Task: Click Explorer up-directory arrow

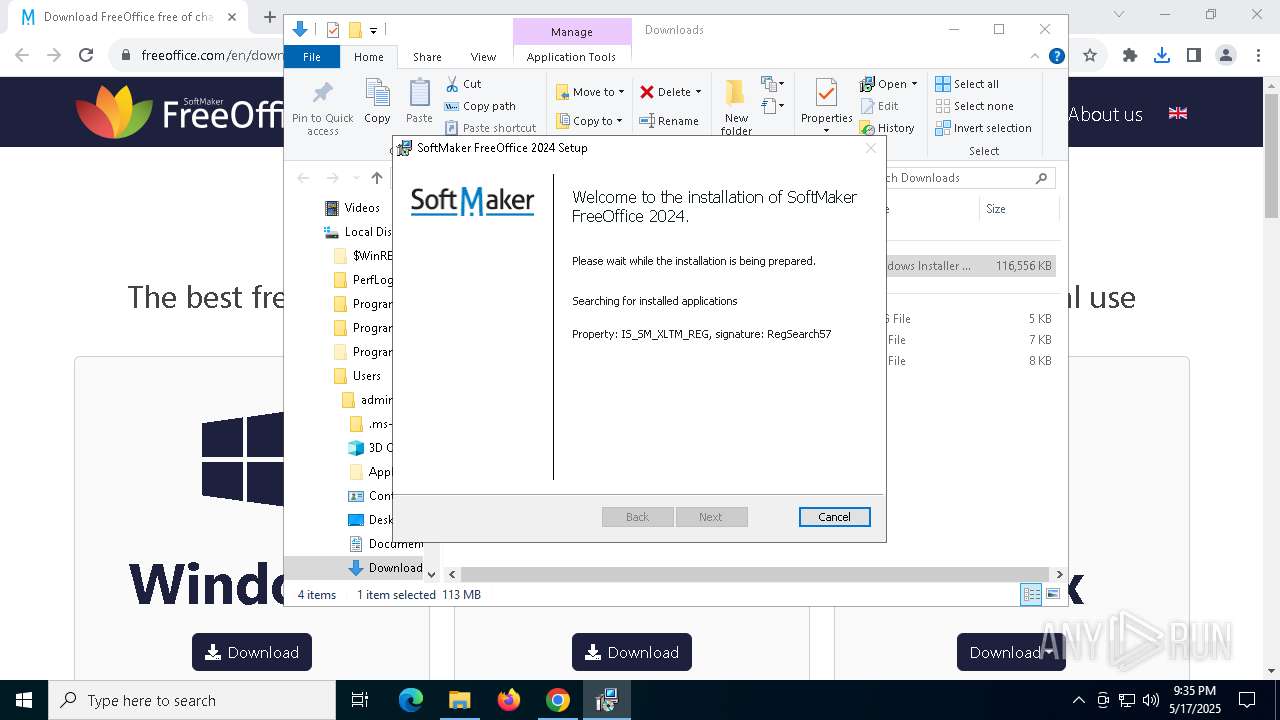Action: point(377,178)
